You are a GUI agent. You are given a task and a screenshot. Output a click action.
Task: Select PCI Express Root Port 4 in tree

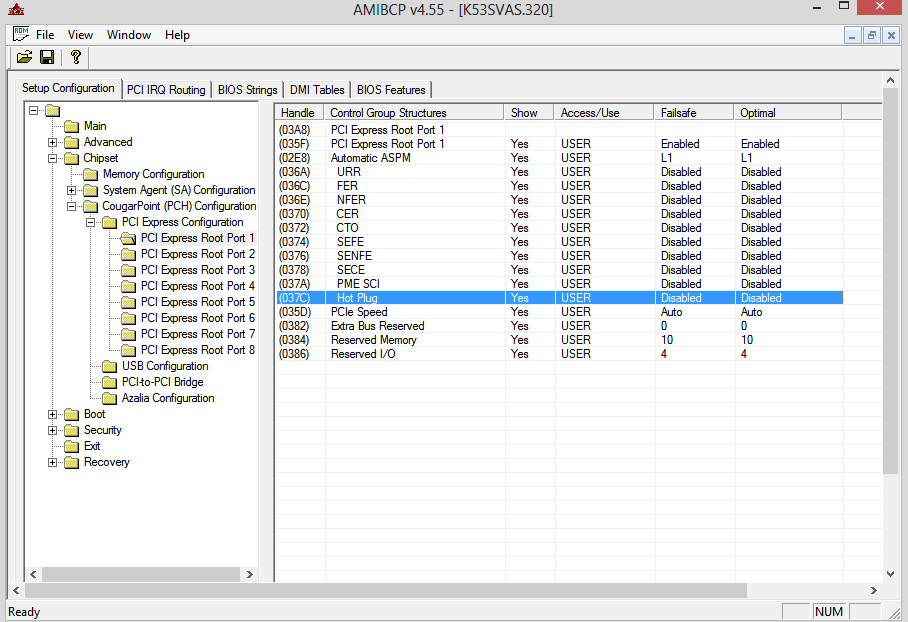coord(197,286)
